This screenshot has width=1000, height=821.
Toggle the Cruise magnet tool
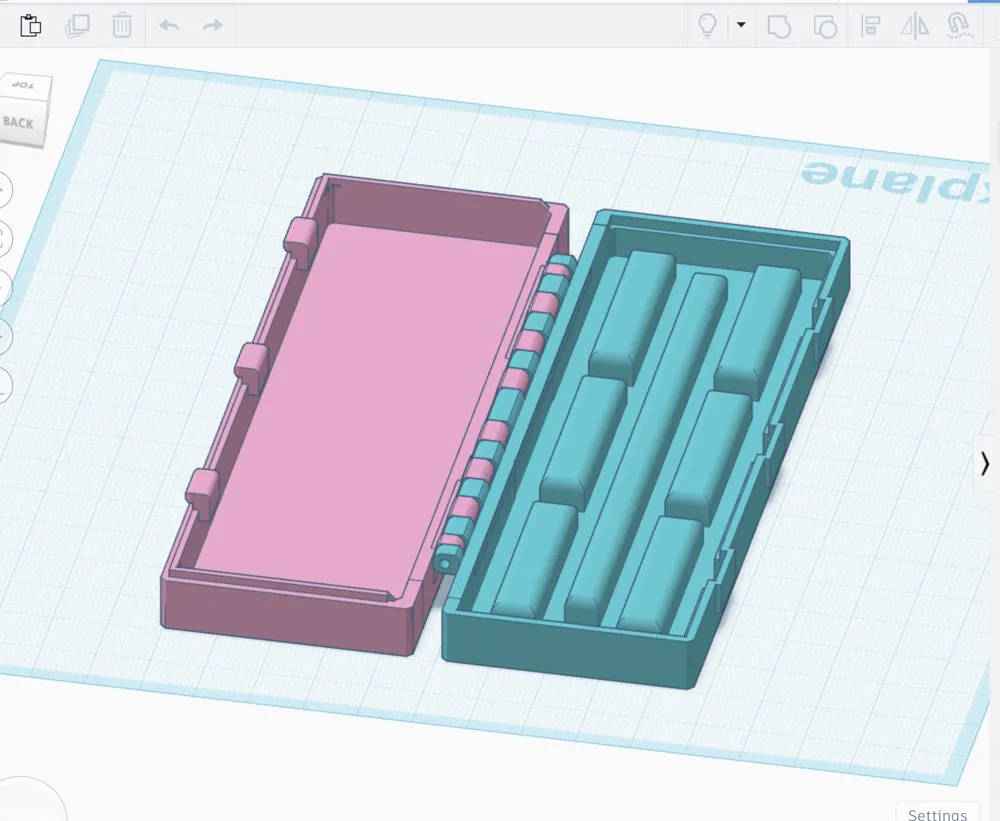[x=958, y=26]
